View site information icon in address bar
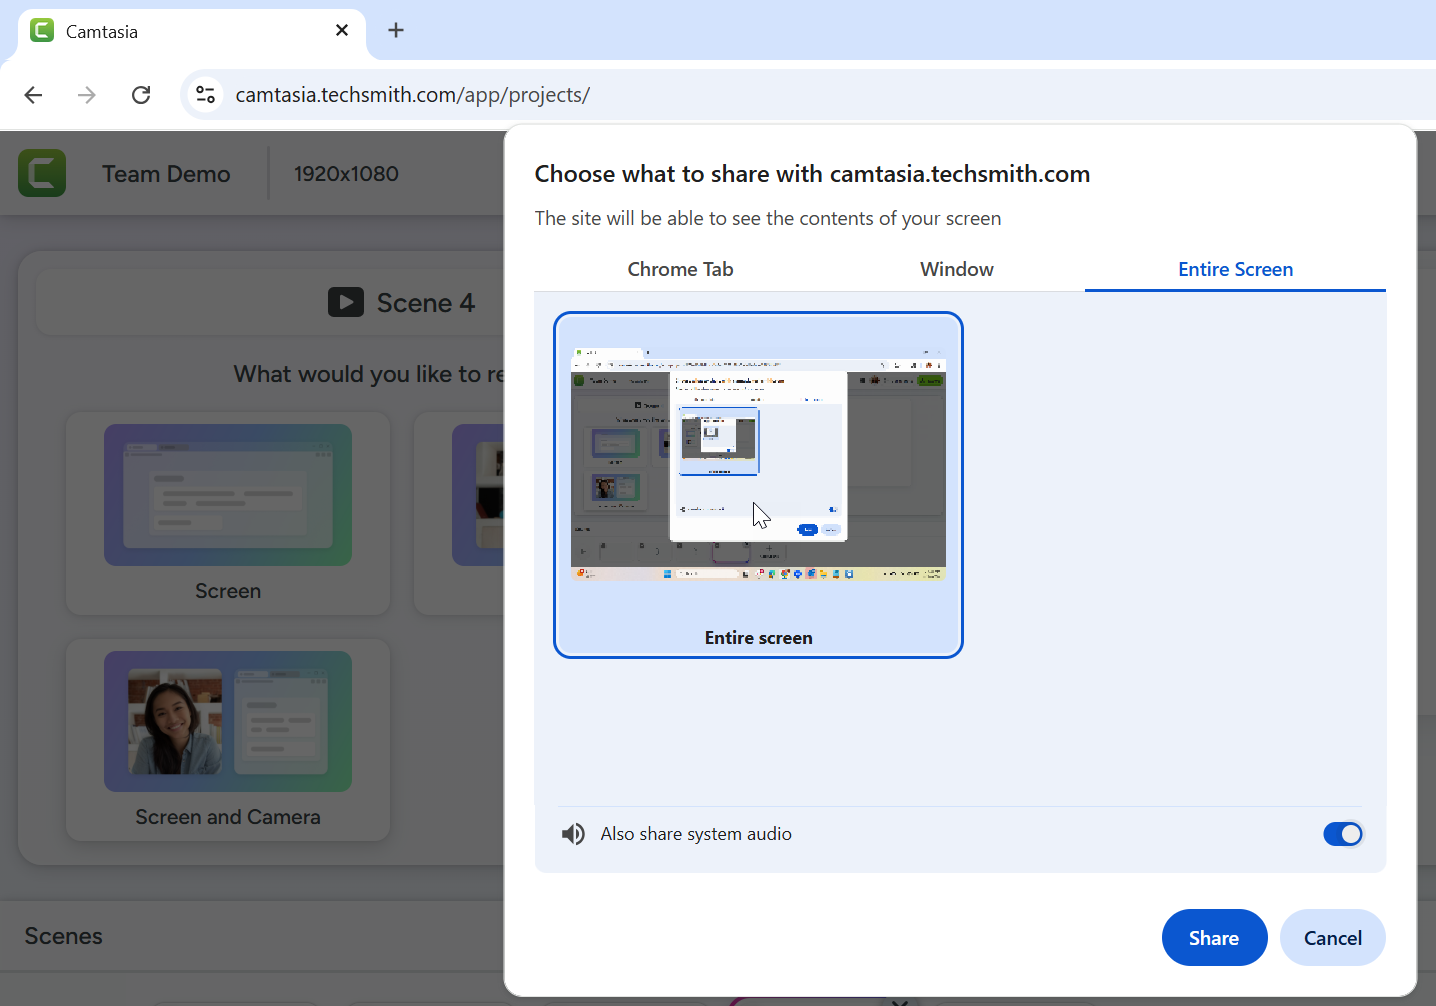The image size is (1436, 1006). click(x=205, y=95)
